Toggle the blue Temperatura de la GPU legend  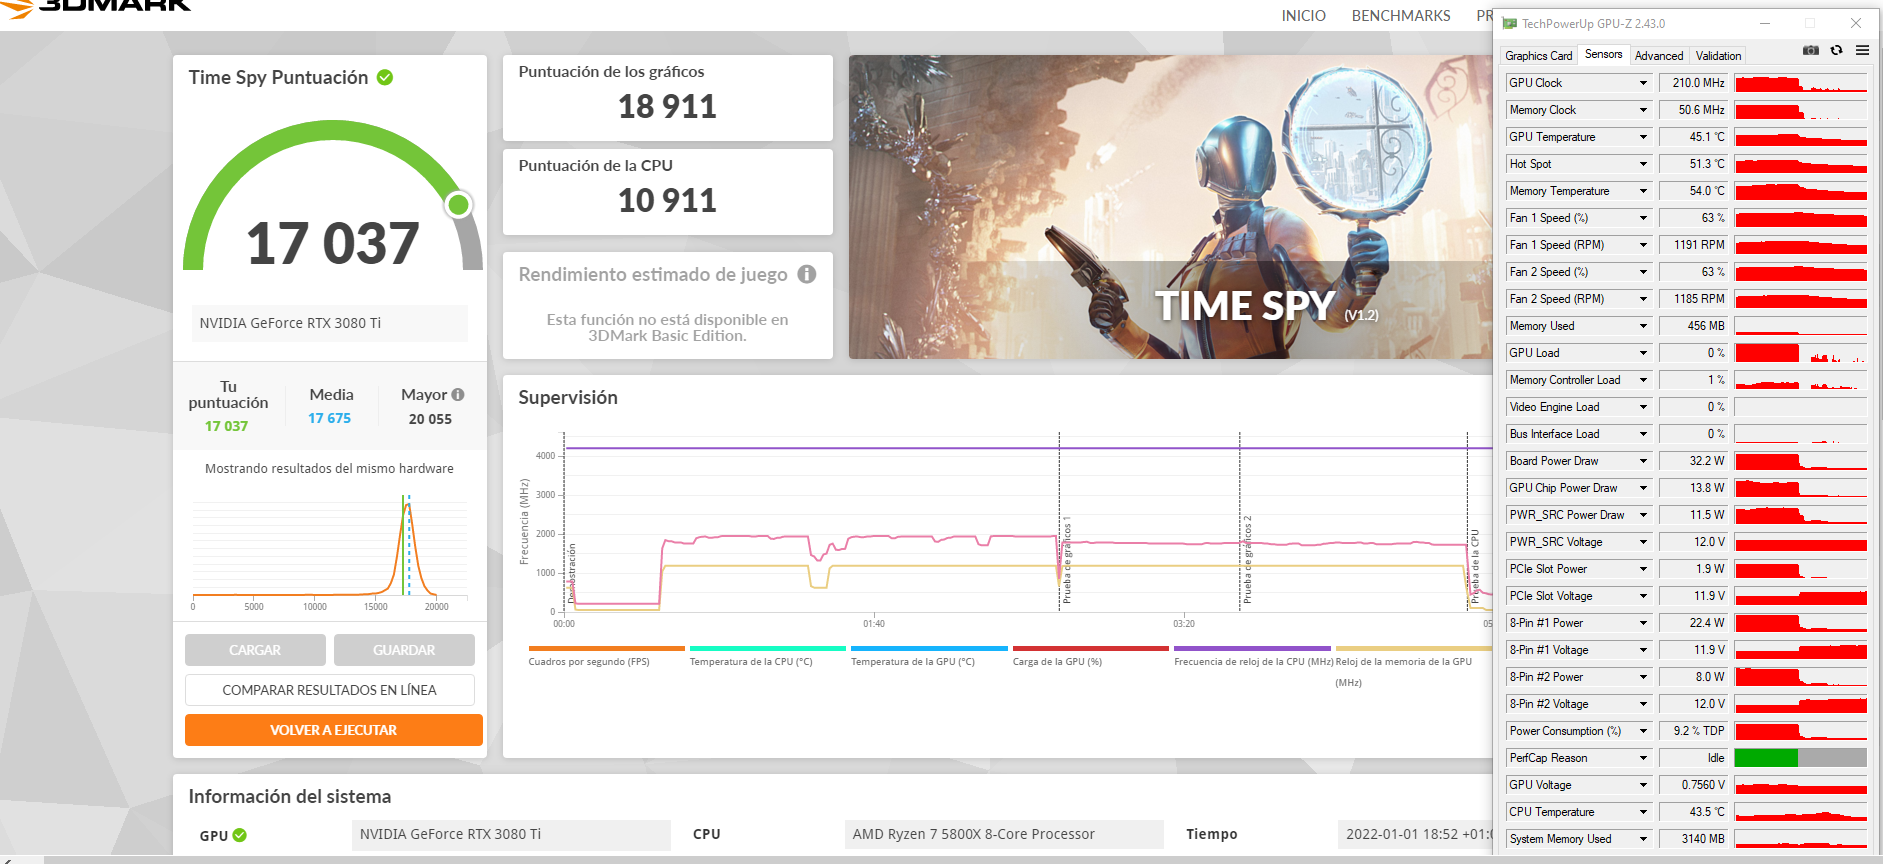click(x=929, y=656)
